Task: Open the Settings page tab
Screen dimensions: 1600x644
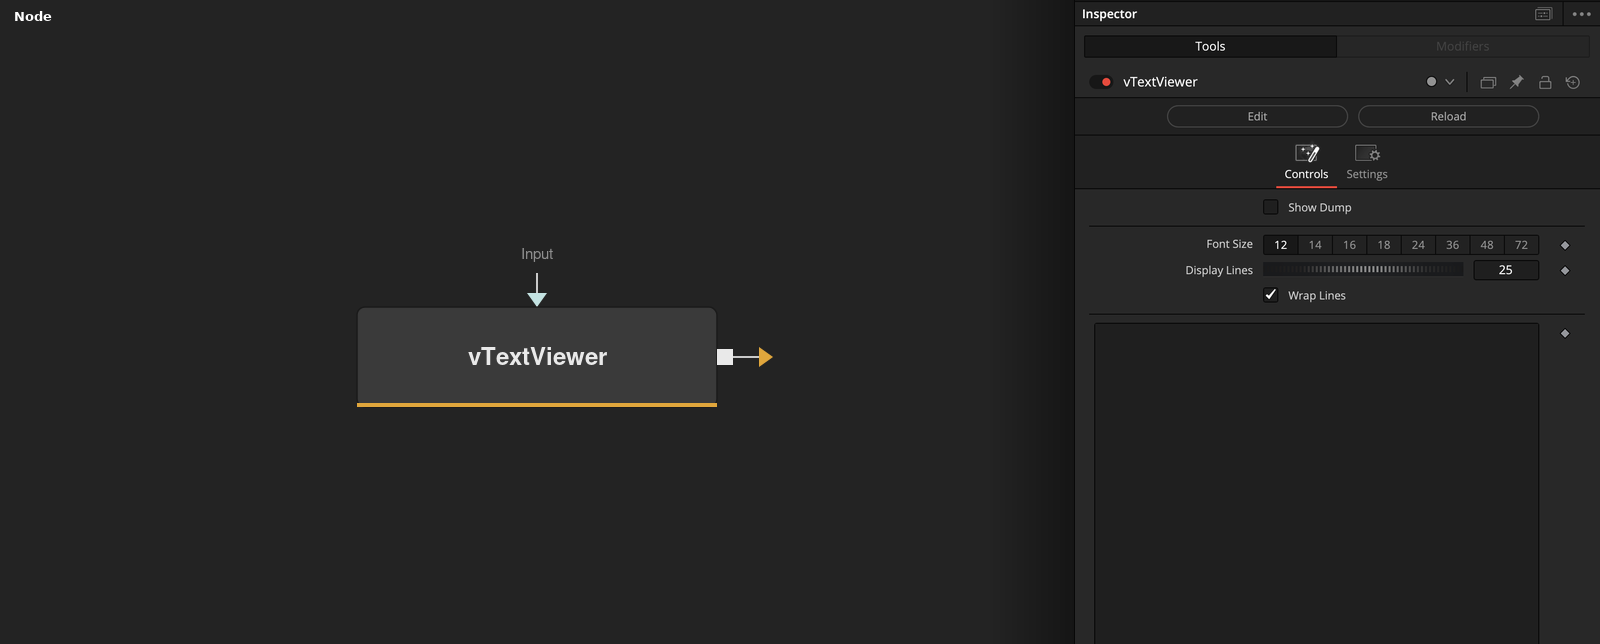Action: (1367, 163)
